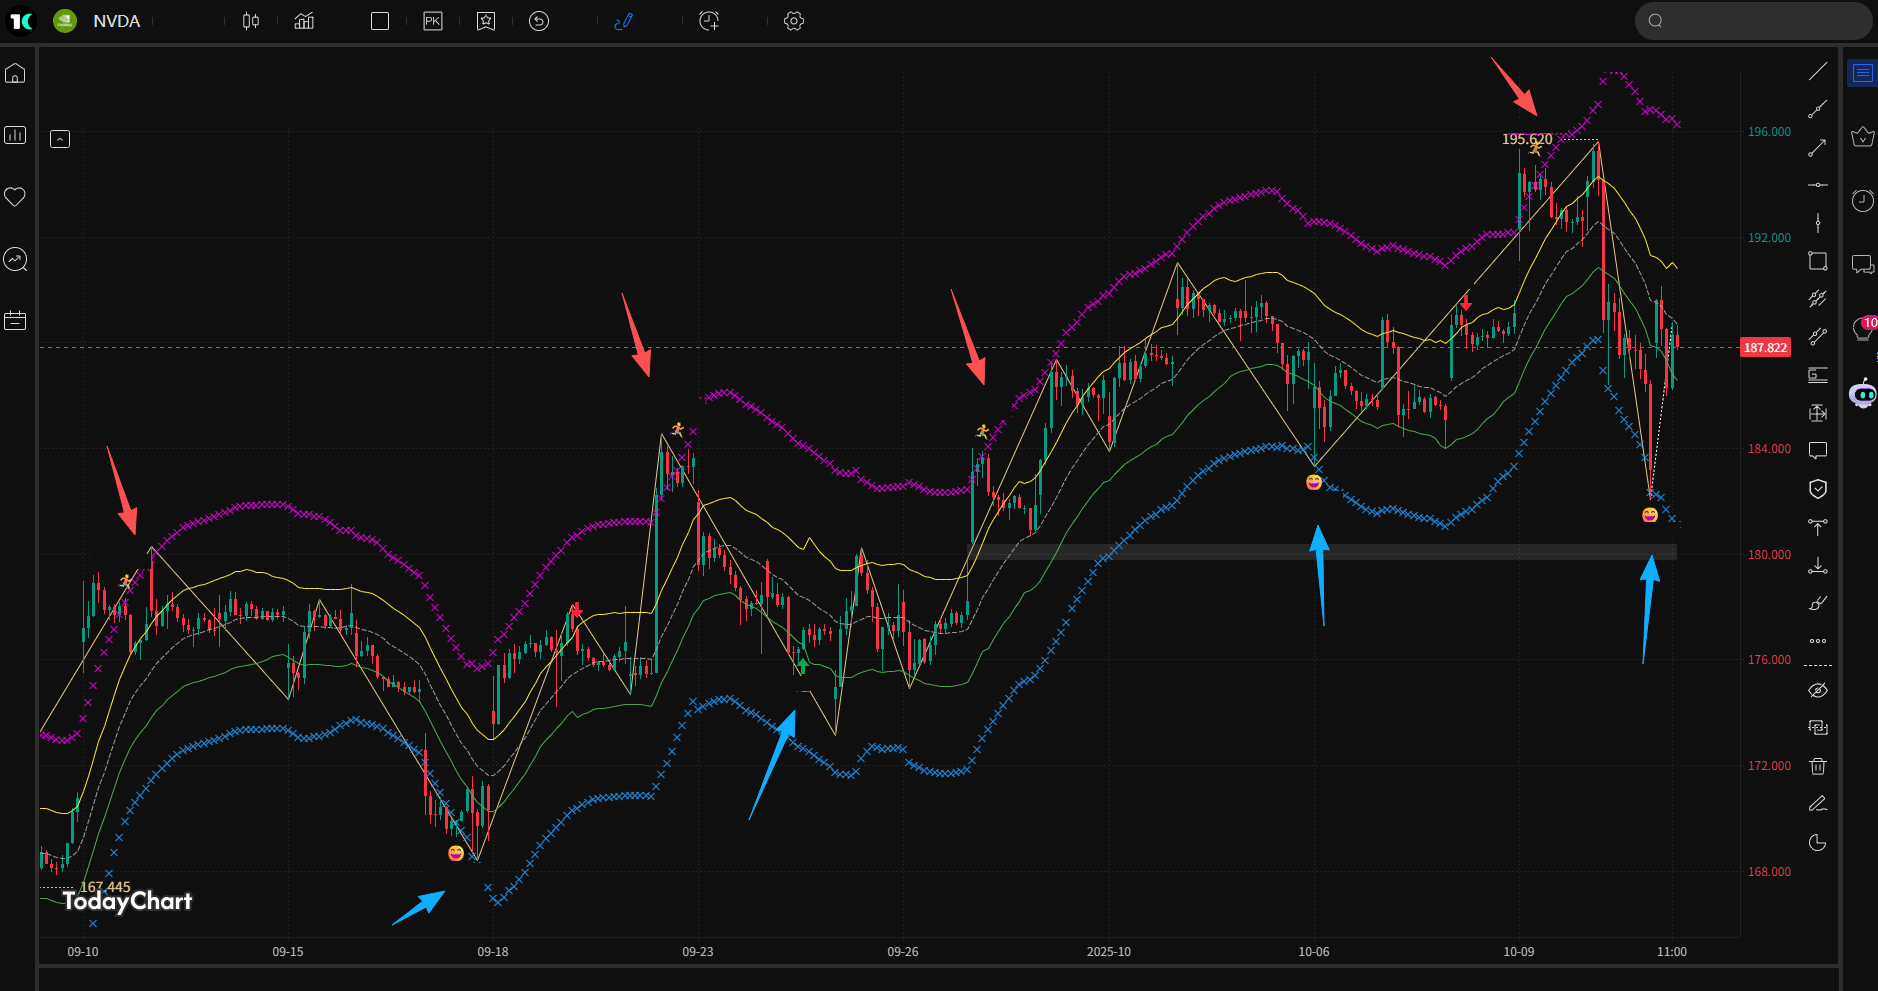This screenshot has height=991, width=1878.
Task: Expand more drawing tools via three dots
Action: click(1817, 641)
